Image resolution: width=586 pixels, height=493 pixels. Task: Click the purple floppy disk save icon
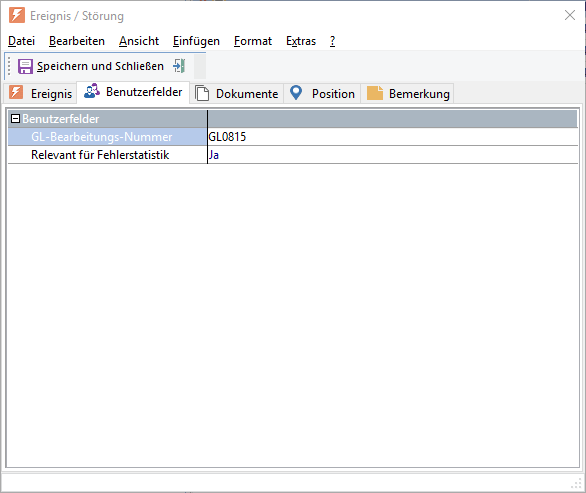coord(25,67)
